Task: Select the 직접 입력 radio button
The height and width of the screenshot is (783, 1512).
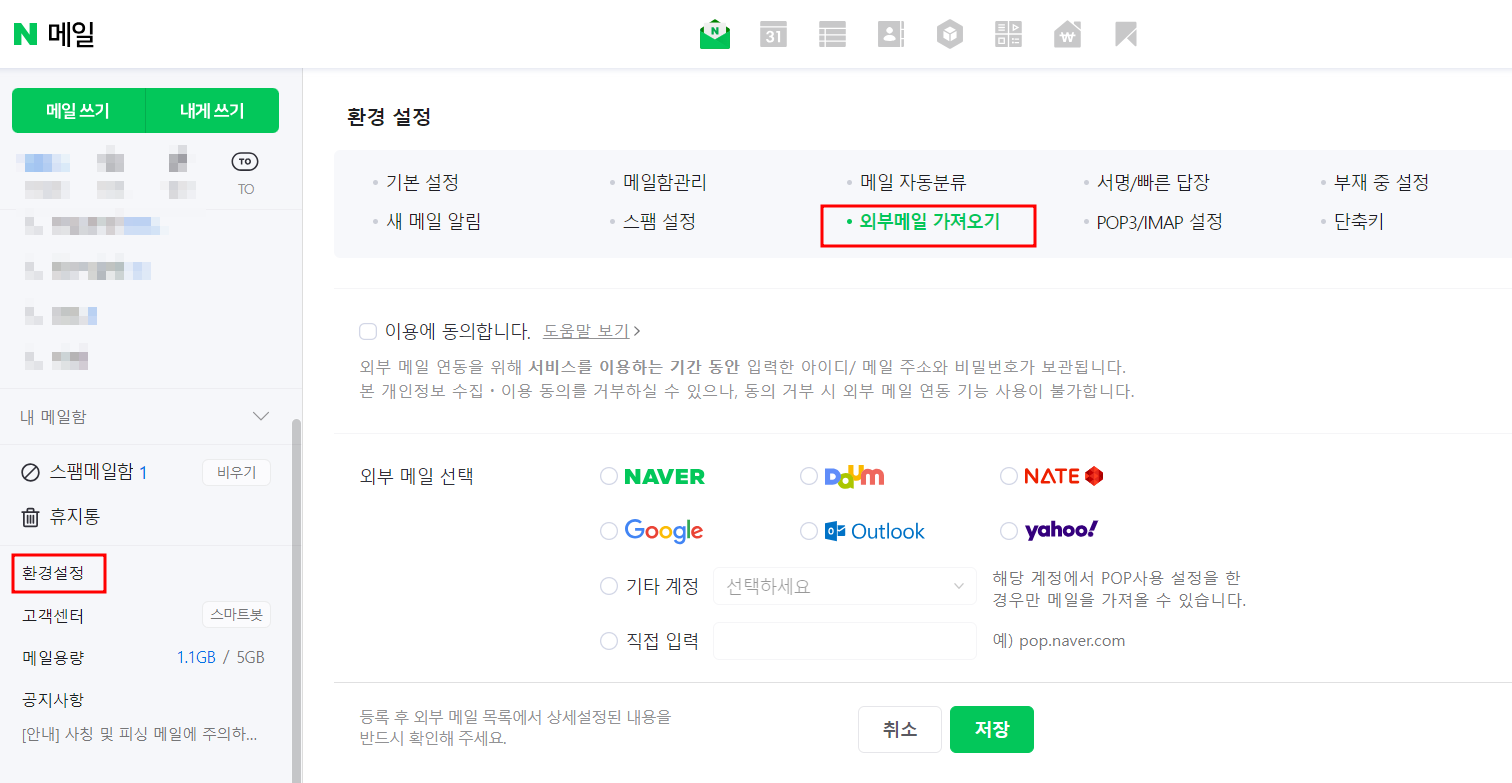Action: 608,641
